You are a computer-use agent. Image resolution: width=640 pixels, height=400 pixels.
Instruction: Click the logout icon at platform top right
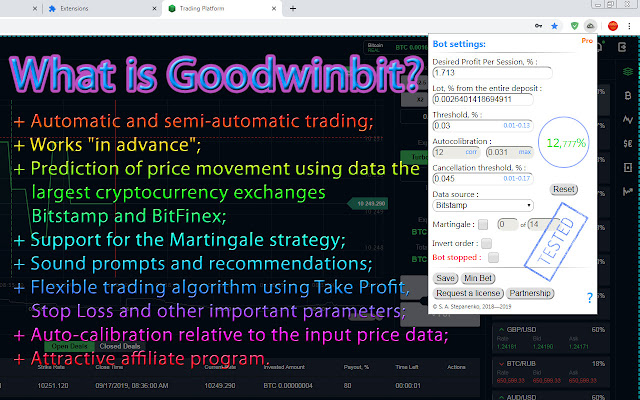point(622,47)
